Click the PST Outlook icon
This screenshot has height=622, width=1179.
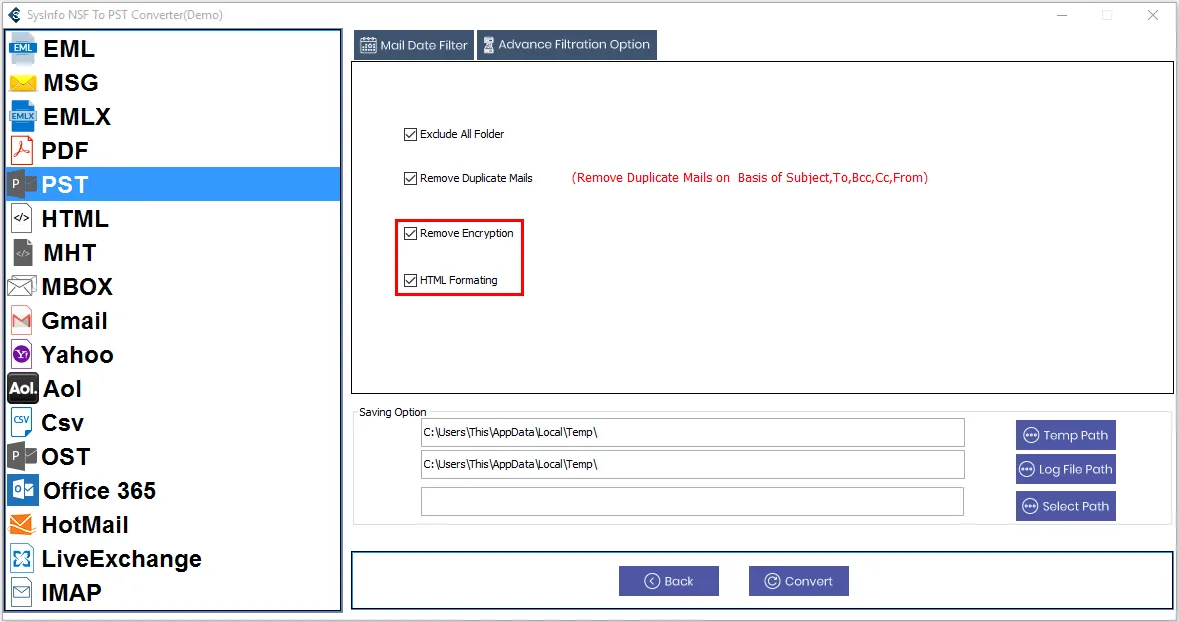(22, 184)
